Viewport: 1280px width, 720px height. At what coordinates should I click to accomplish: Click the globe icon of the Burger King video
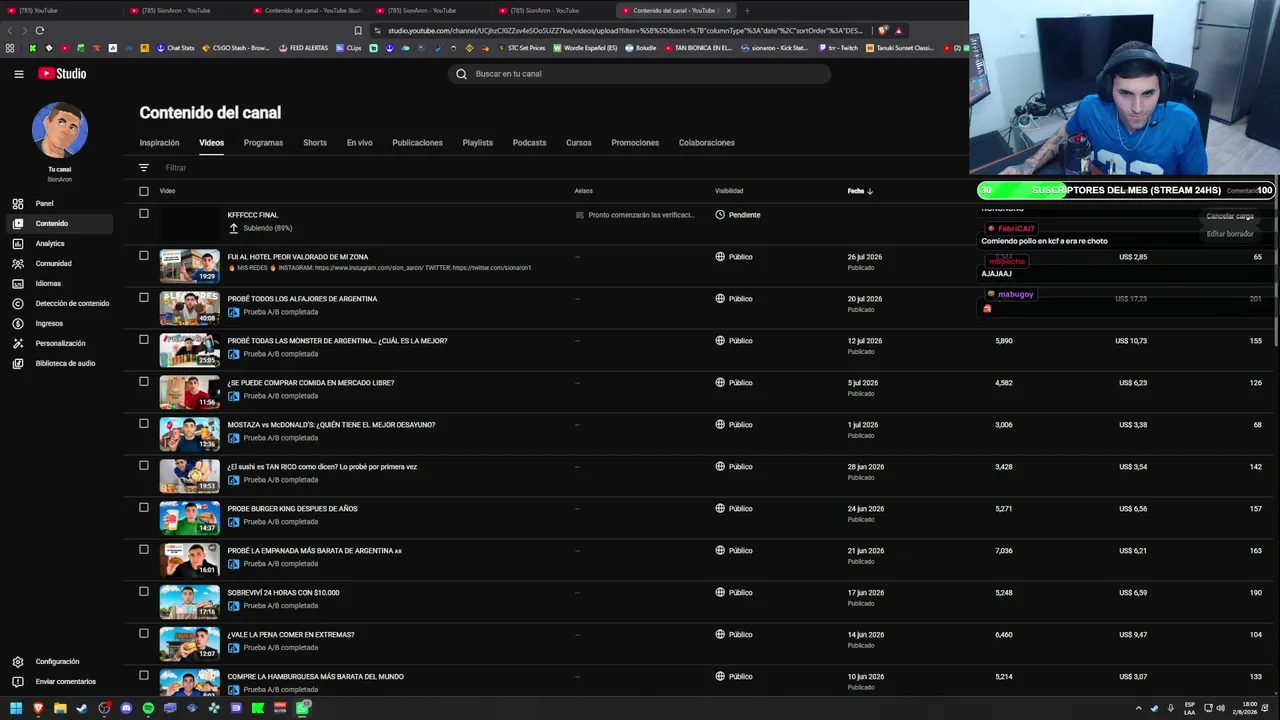(720, 509)
